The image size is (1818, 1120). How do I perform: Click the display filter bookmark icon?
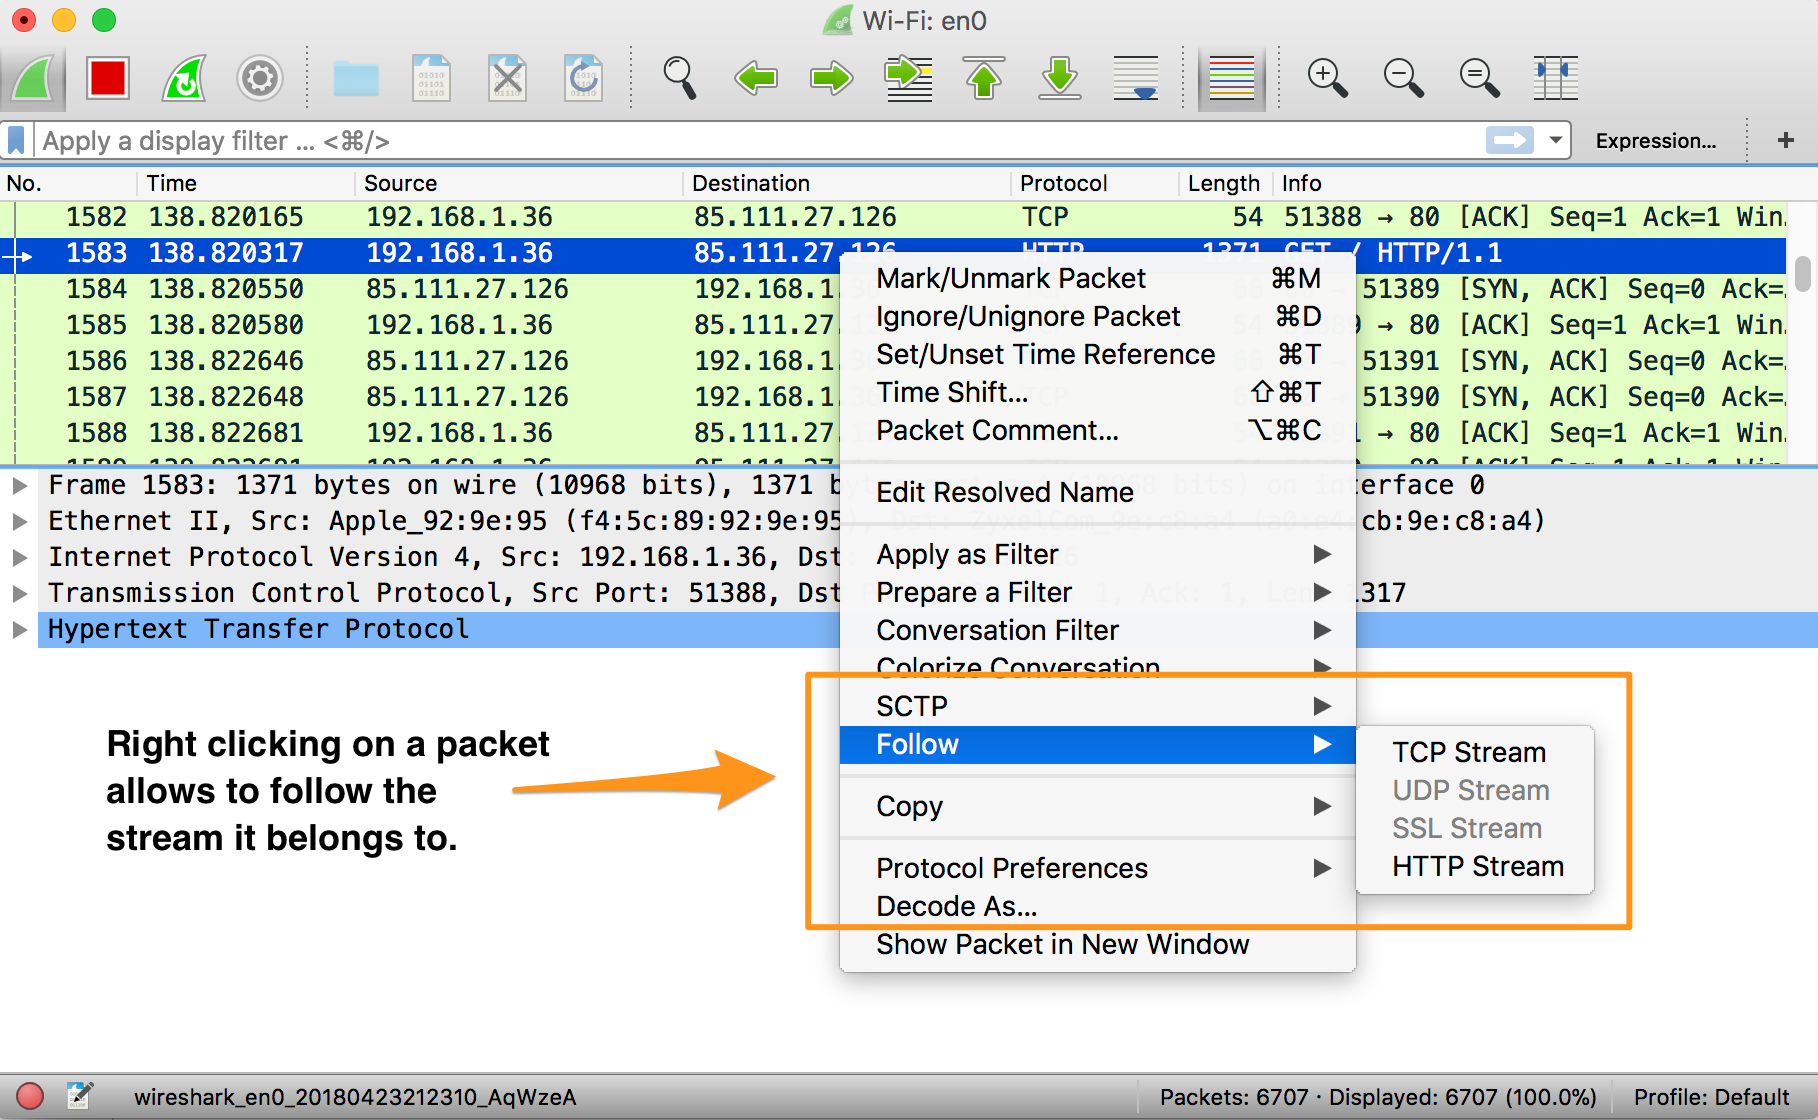(17, 140)
